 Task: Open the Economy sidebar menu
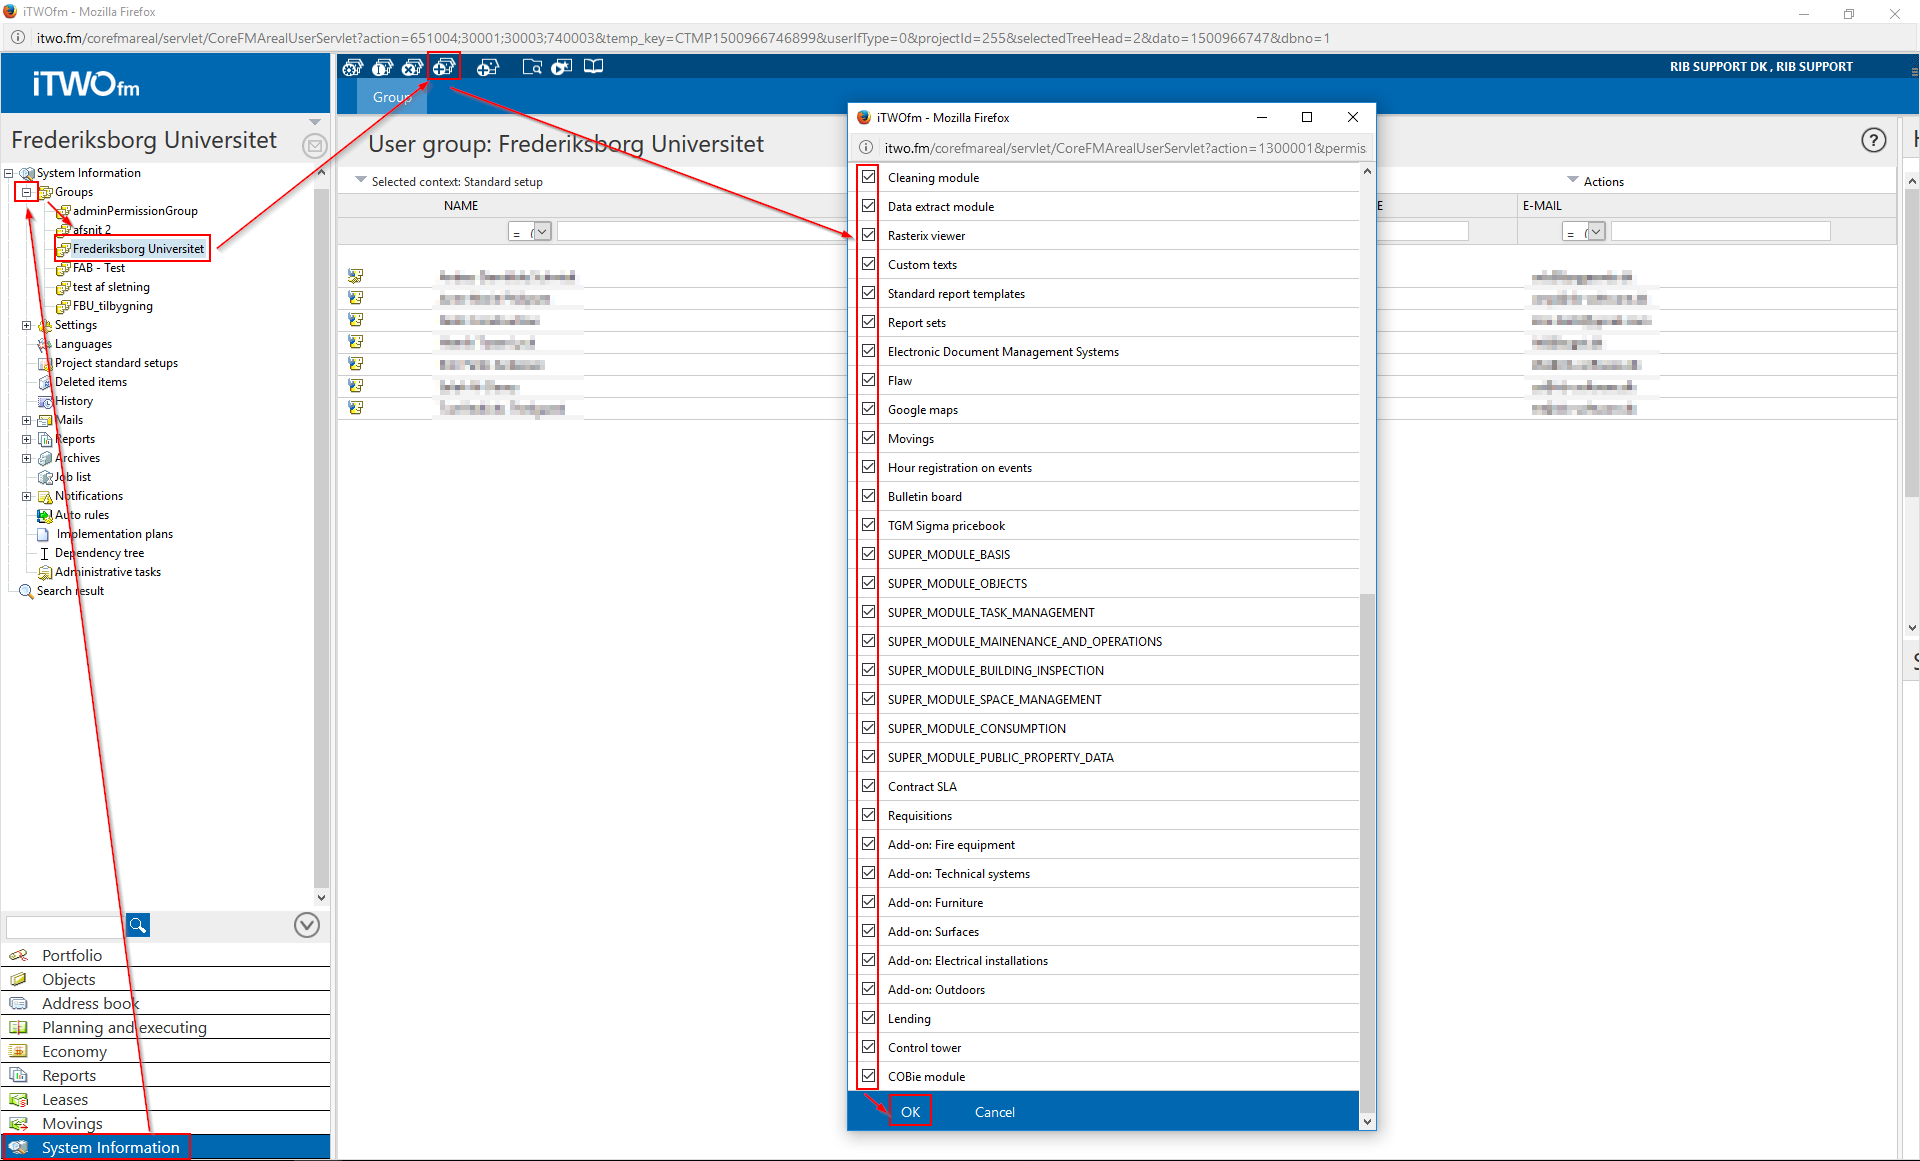pos(74,1051)
